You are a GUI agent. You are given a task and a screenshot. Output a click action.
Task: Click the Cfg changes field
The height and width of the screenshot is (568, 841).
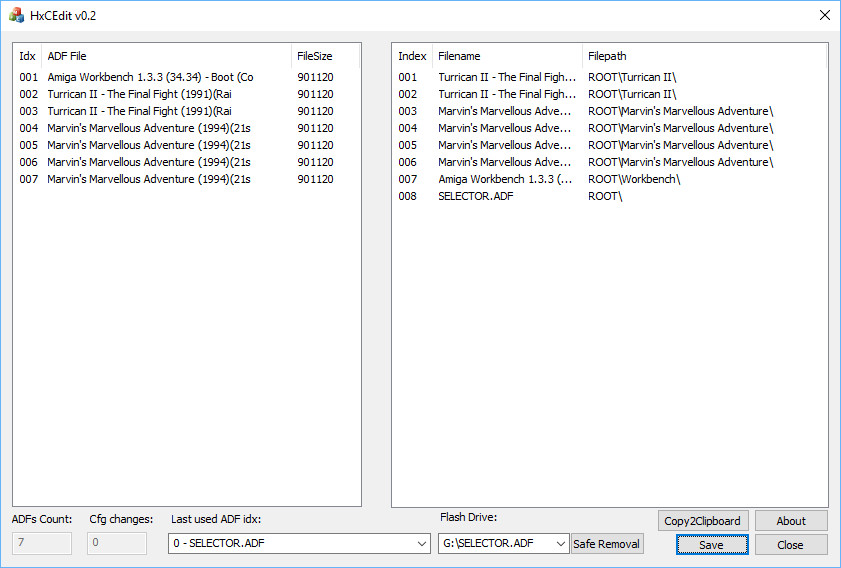coord(117,543)
